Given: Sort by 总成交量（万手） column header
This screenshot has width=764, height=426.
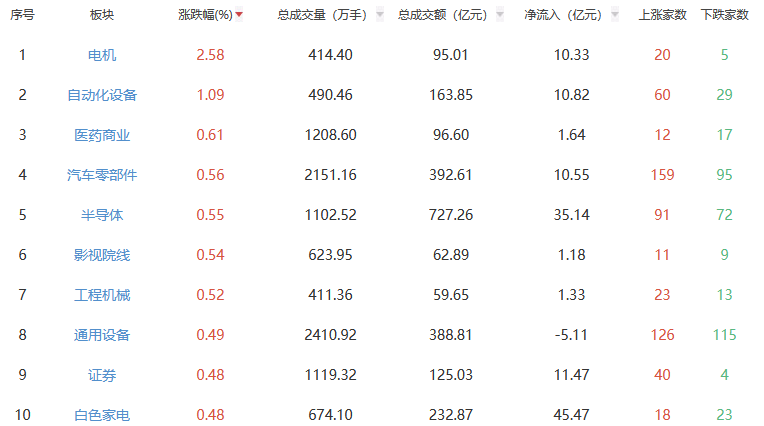Looking at the screenshot, I should pyautogui.click(x=322, y=15).
